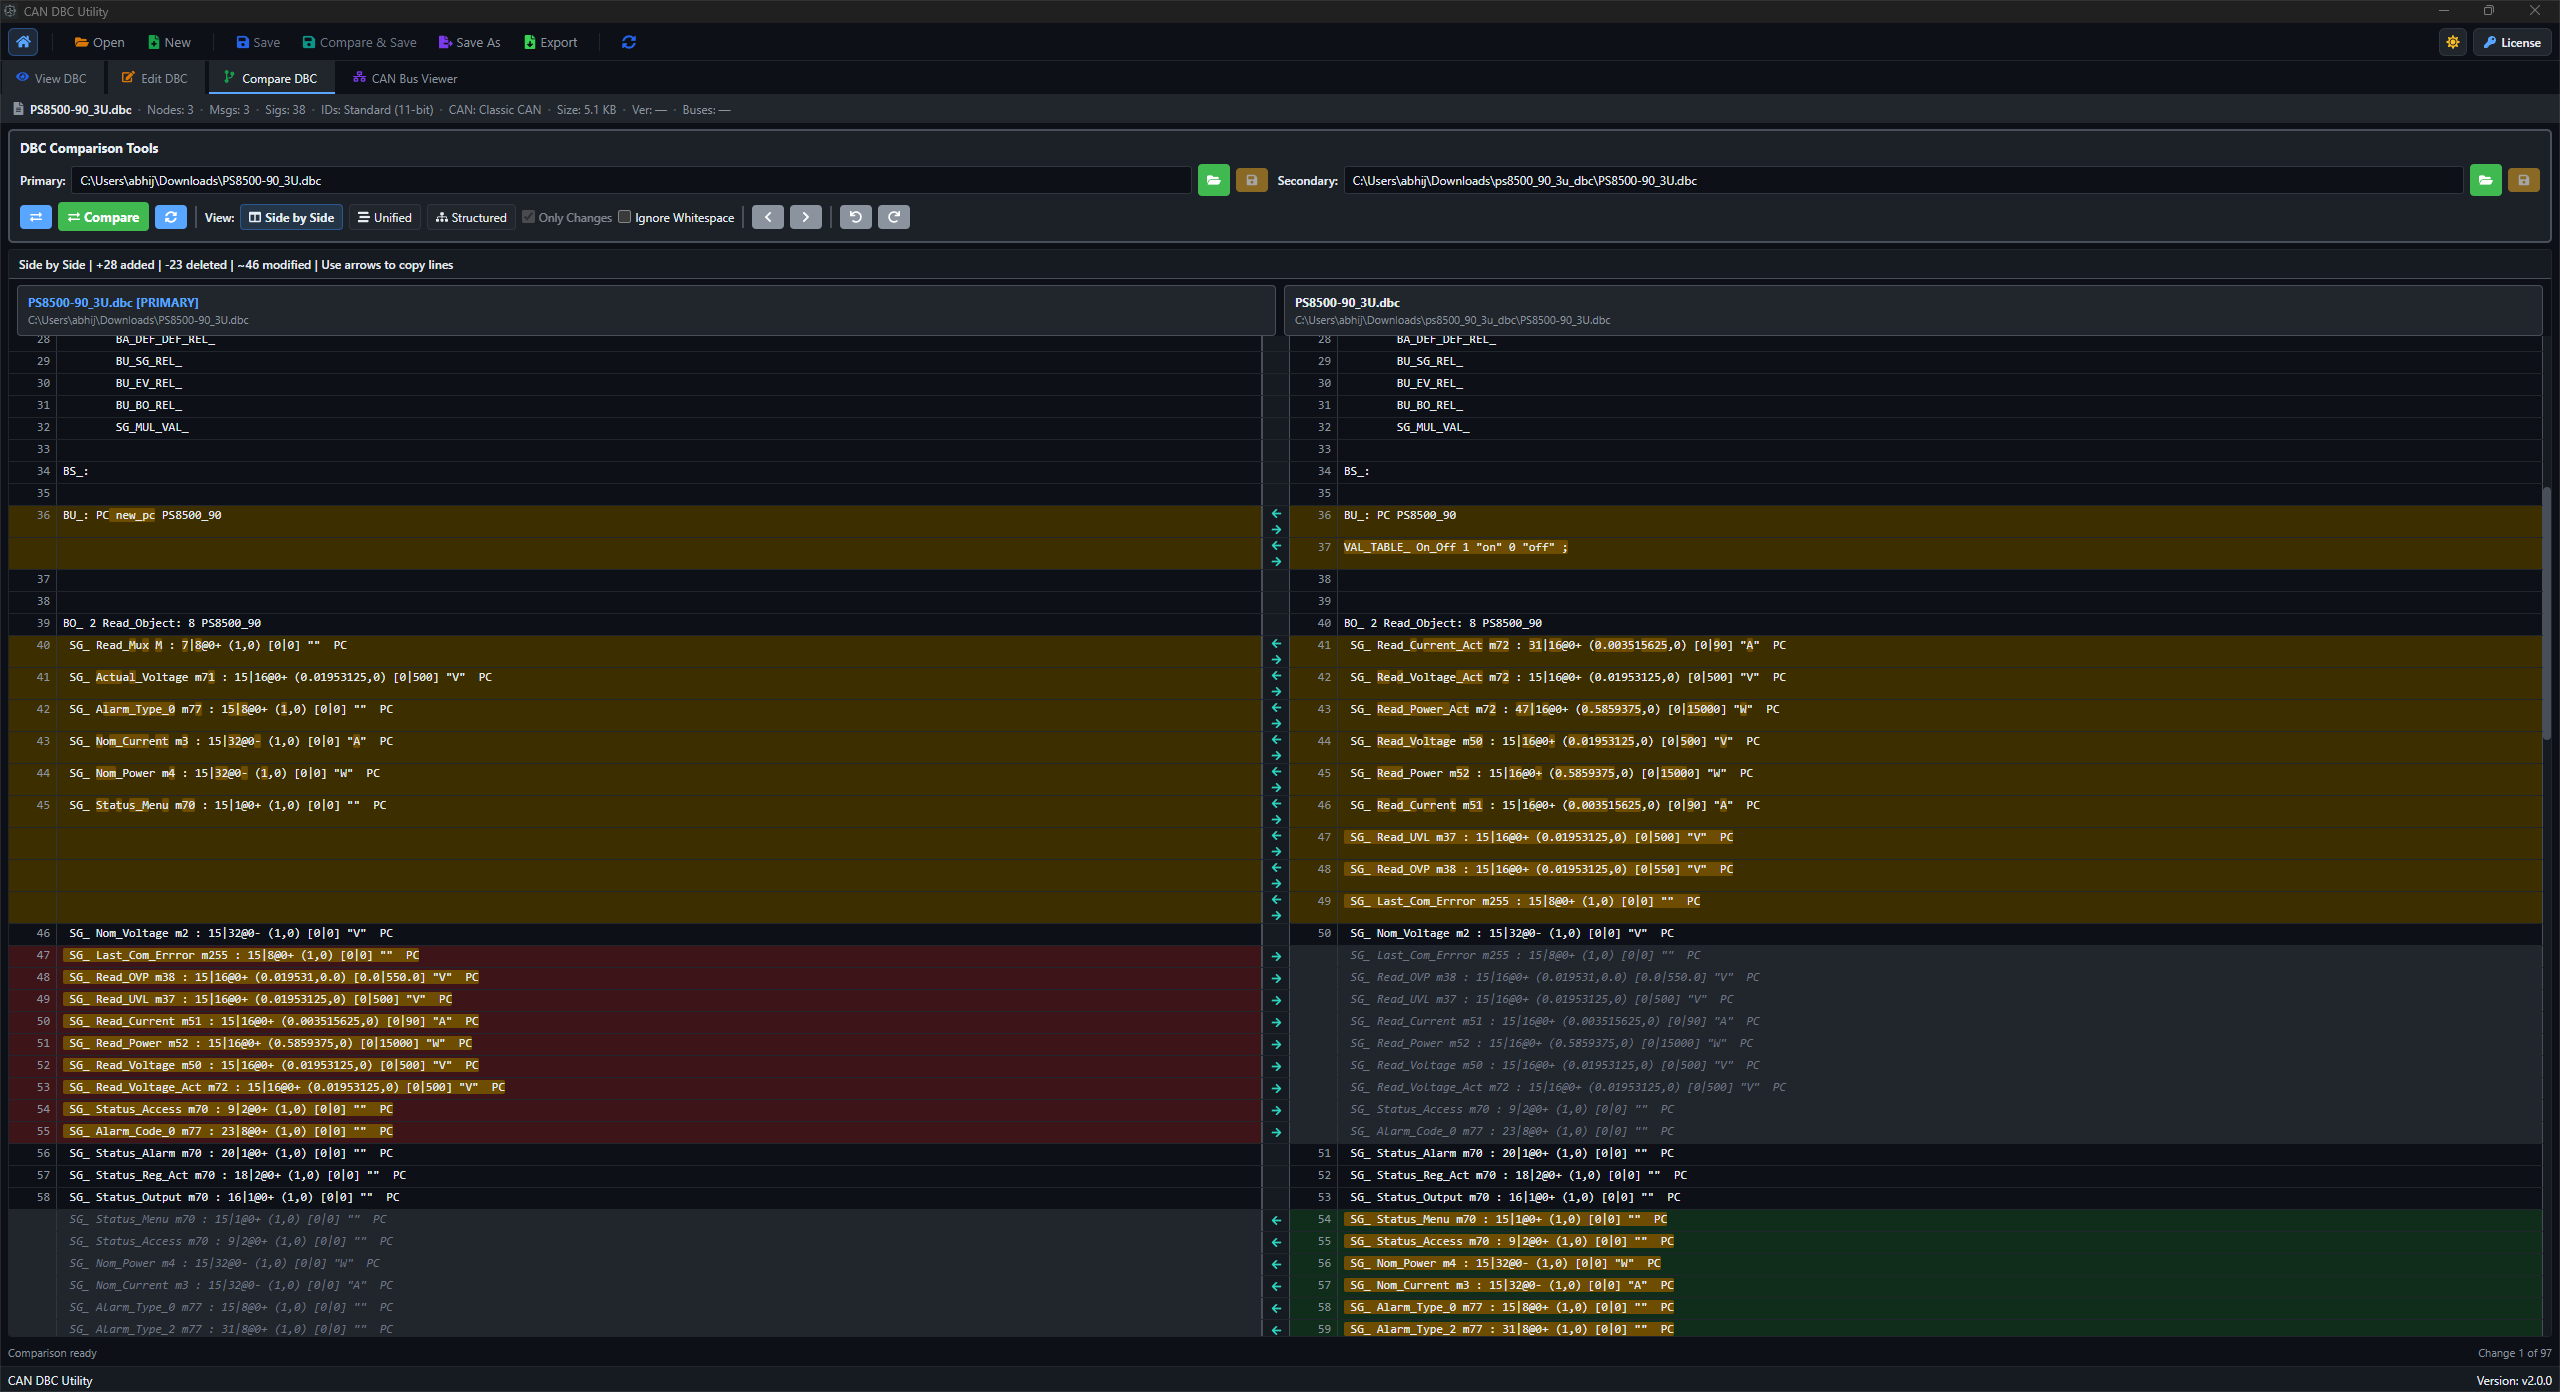Open the Edit DBC tab

pyautogui.click(x=154, y=78)
